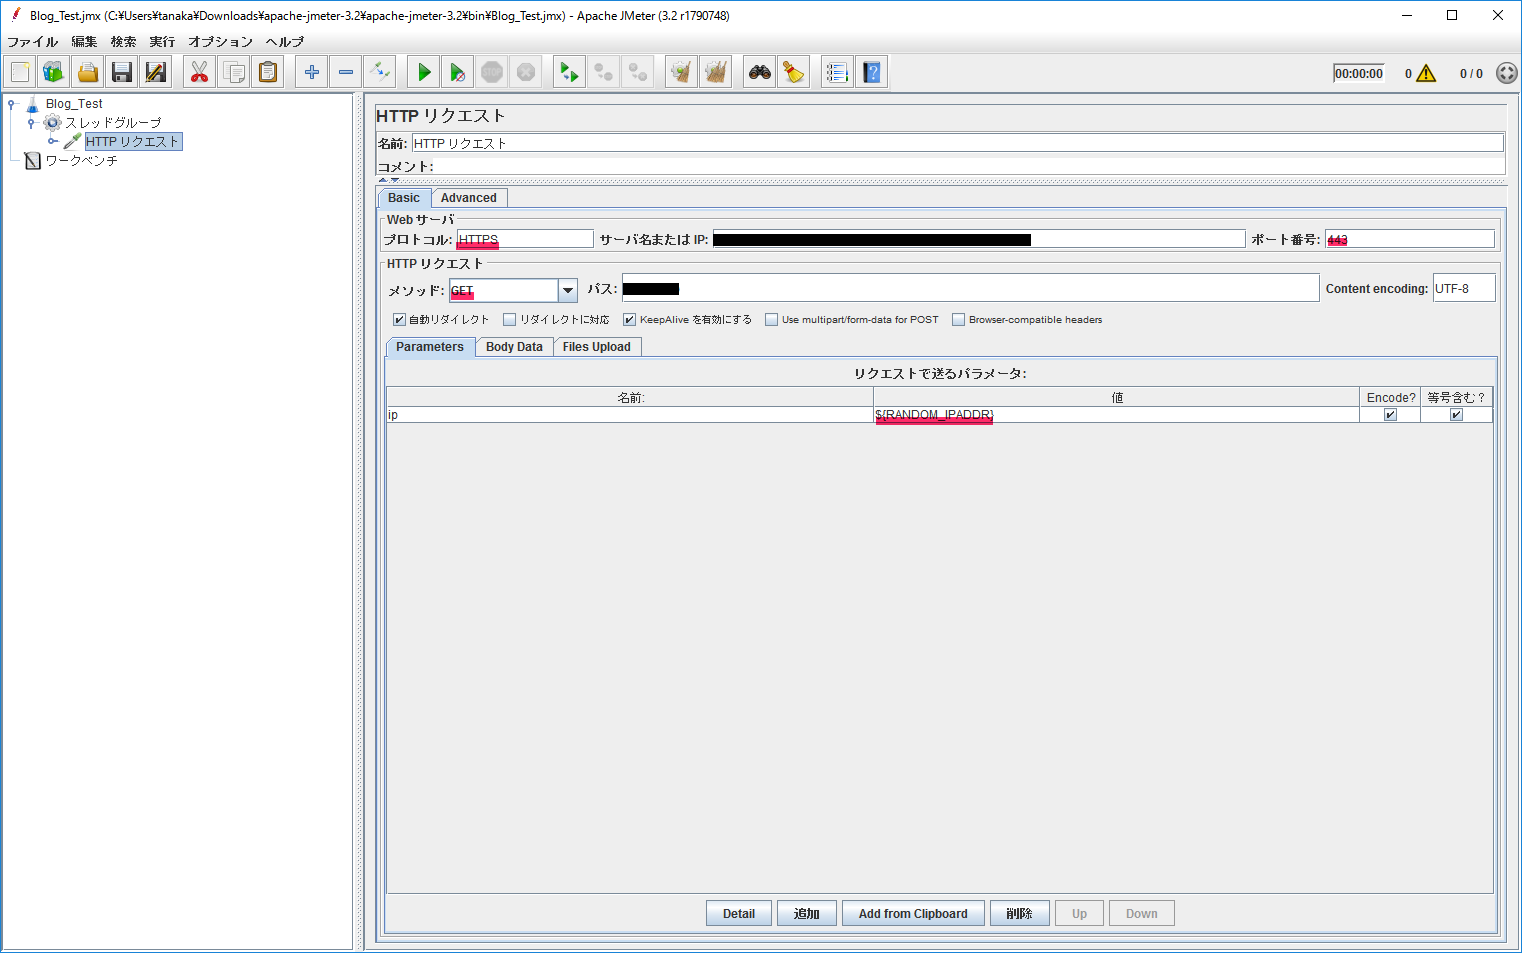Open the ヘルプ menu
The image size is (1522, 953).
click(285, 42)
